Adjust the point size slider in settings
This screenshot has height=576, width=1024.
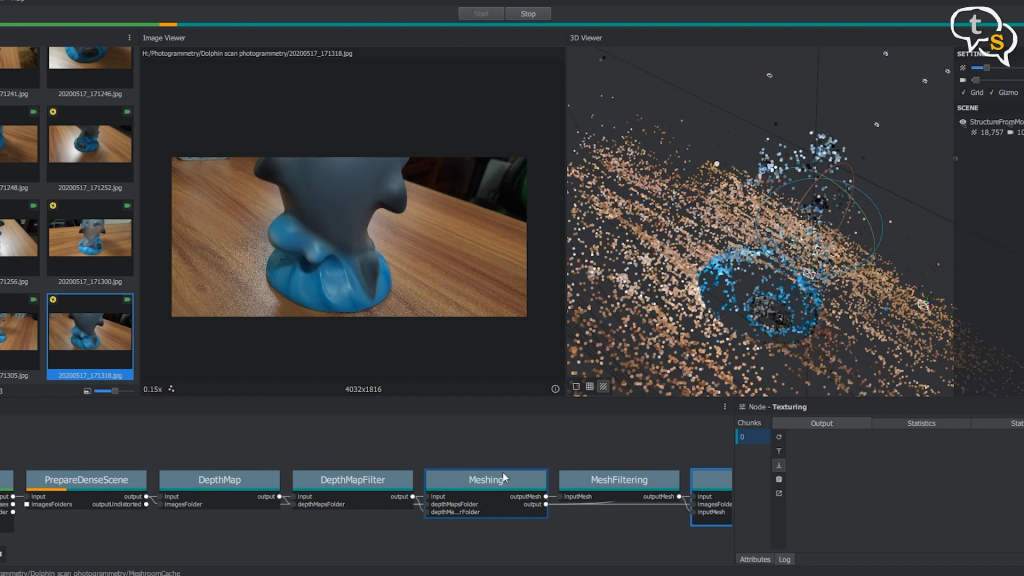[986, 67]
